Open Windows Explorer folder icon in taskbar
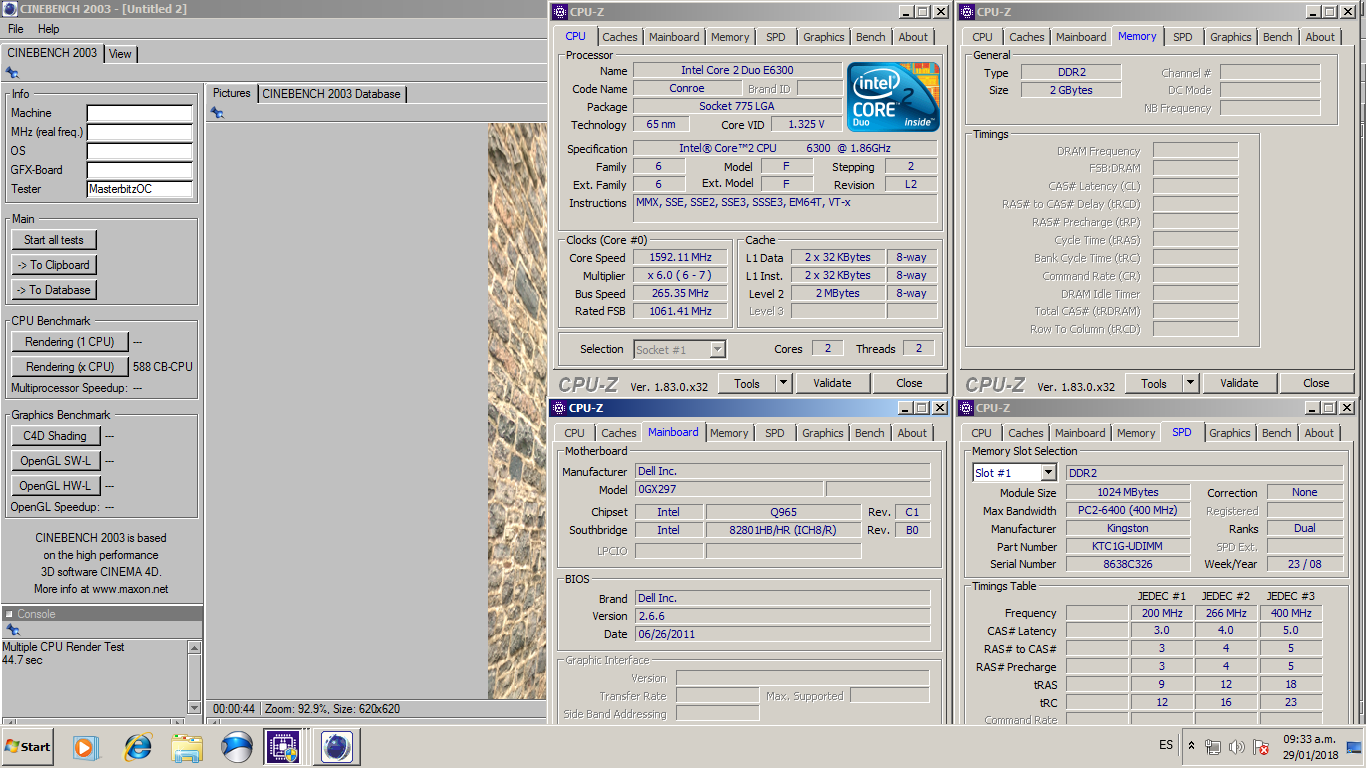The height and width of the screenshot is (768, 1366). pos(187,746)
